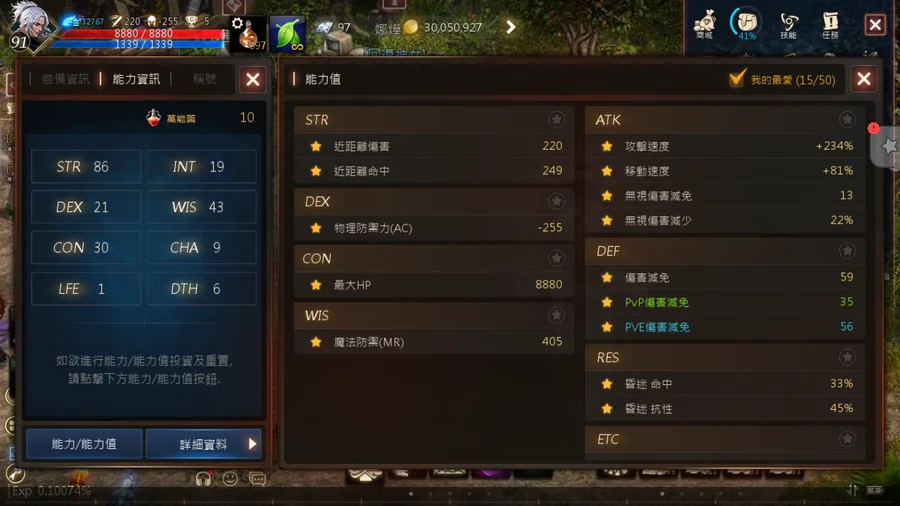Toggle favorite star for ATK category
Image resolution: width=900 pixels, height=506 pixels.
point(847,119)
